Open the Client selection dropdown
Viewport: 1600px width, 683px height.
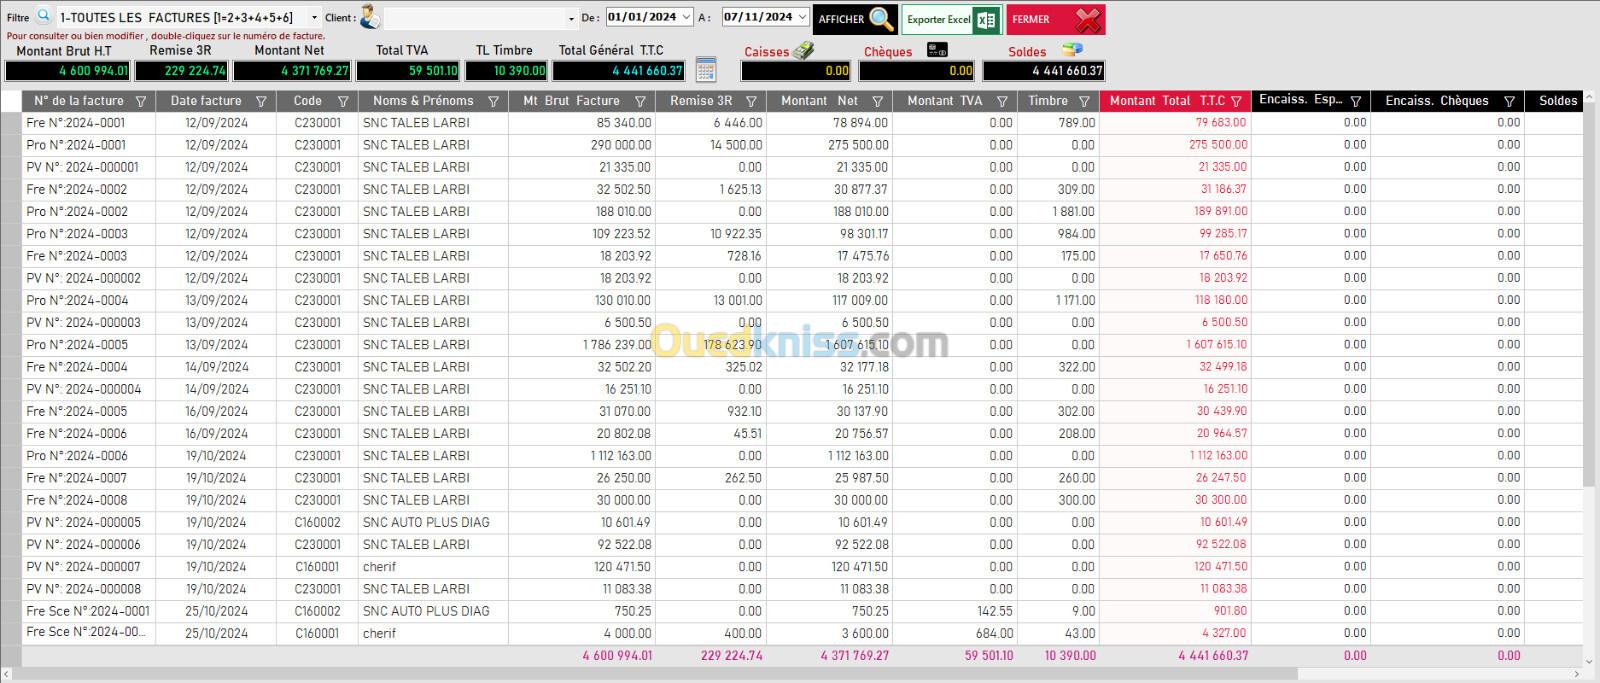pos(571,18)
